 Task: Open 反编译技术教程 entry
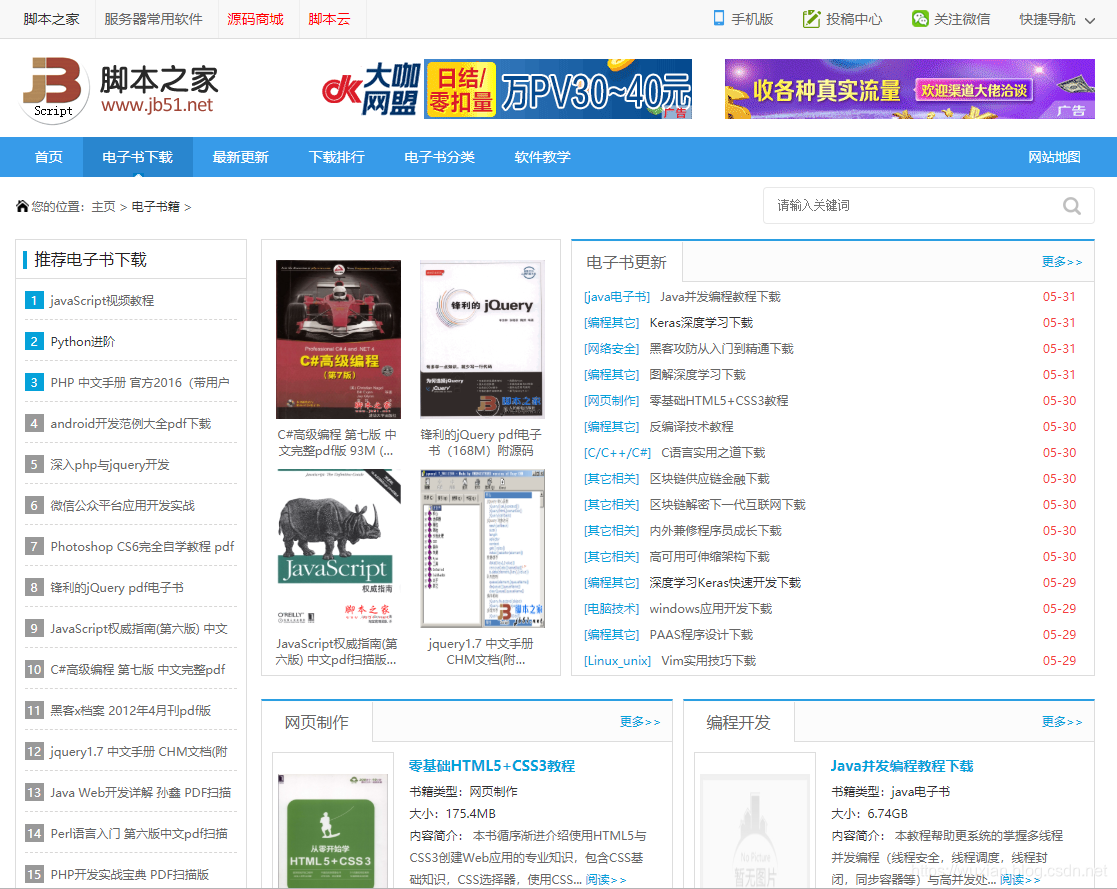tap(691, 427)
